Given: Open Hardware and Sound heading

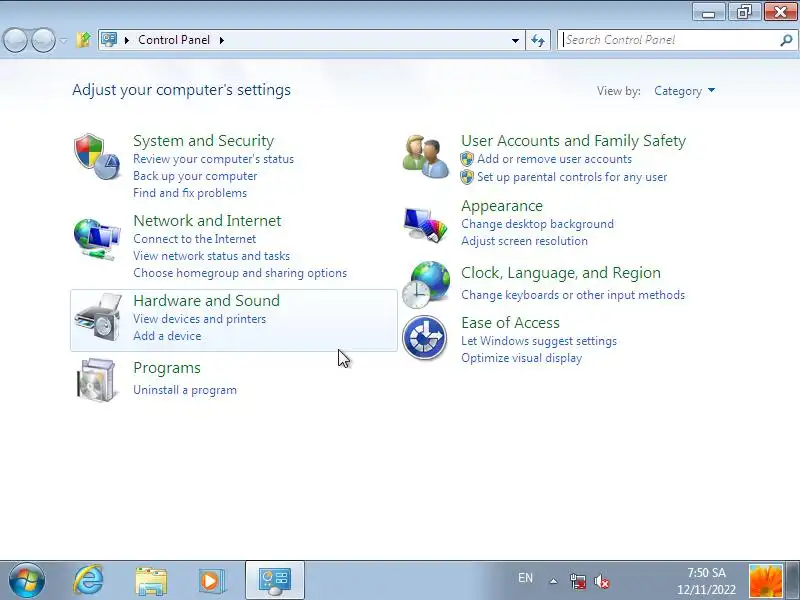Looking at the screenshot, I should [x=207, y=301].
